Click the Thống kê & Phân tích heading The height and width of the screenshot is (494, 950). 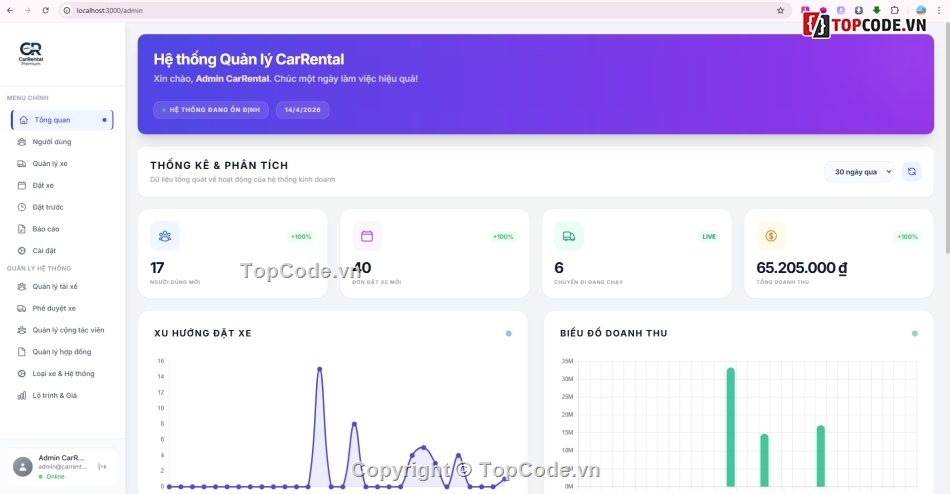point(219,165)
